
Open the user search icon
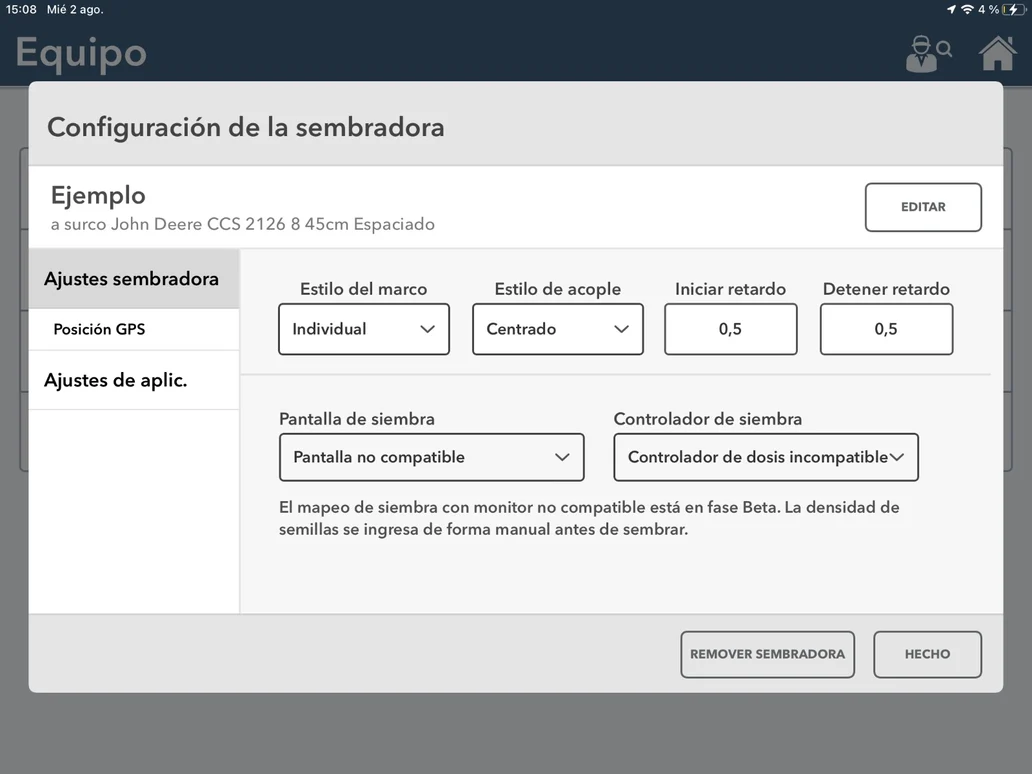(x=927, y=54)
